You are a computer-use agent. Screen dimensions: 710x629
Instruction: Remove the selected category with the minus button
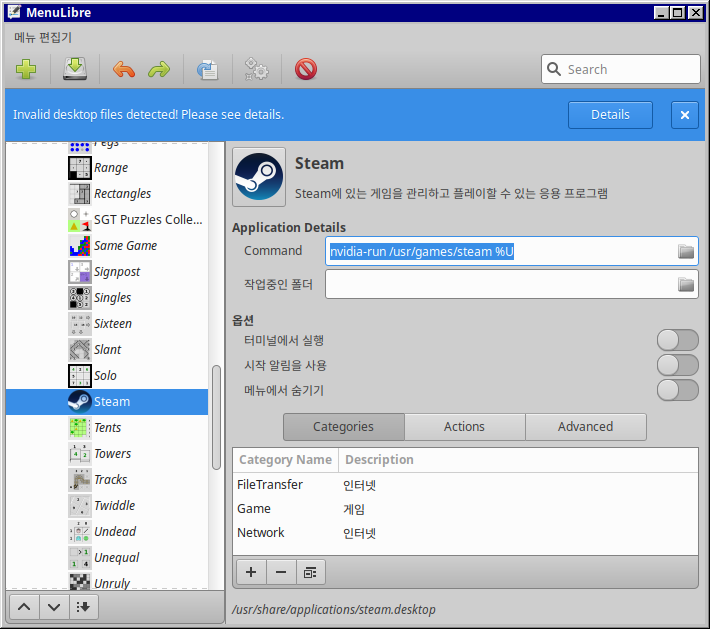[281, 572]
